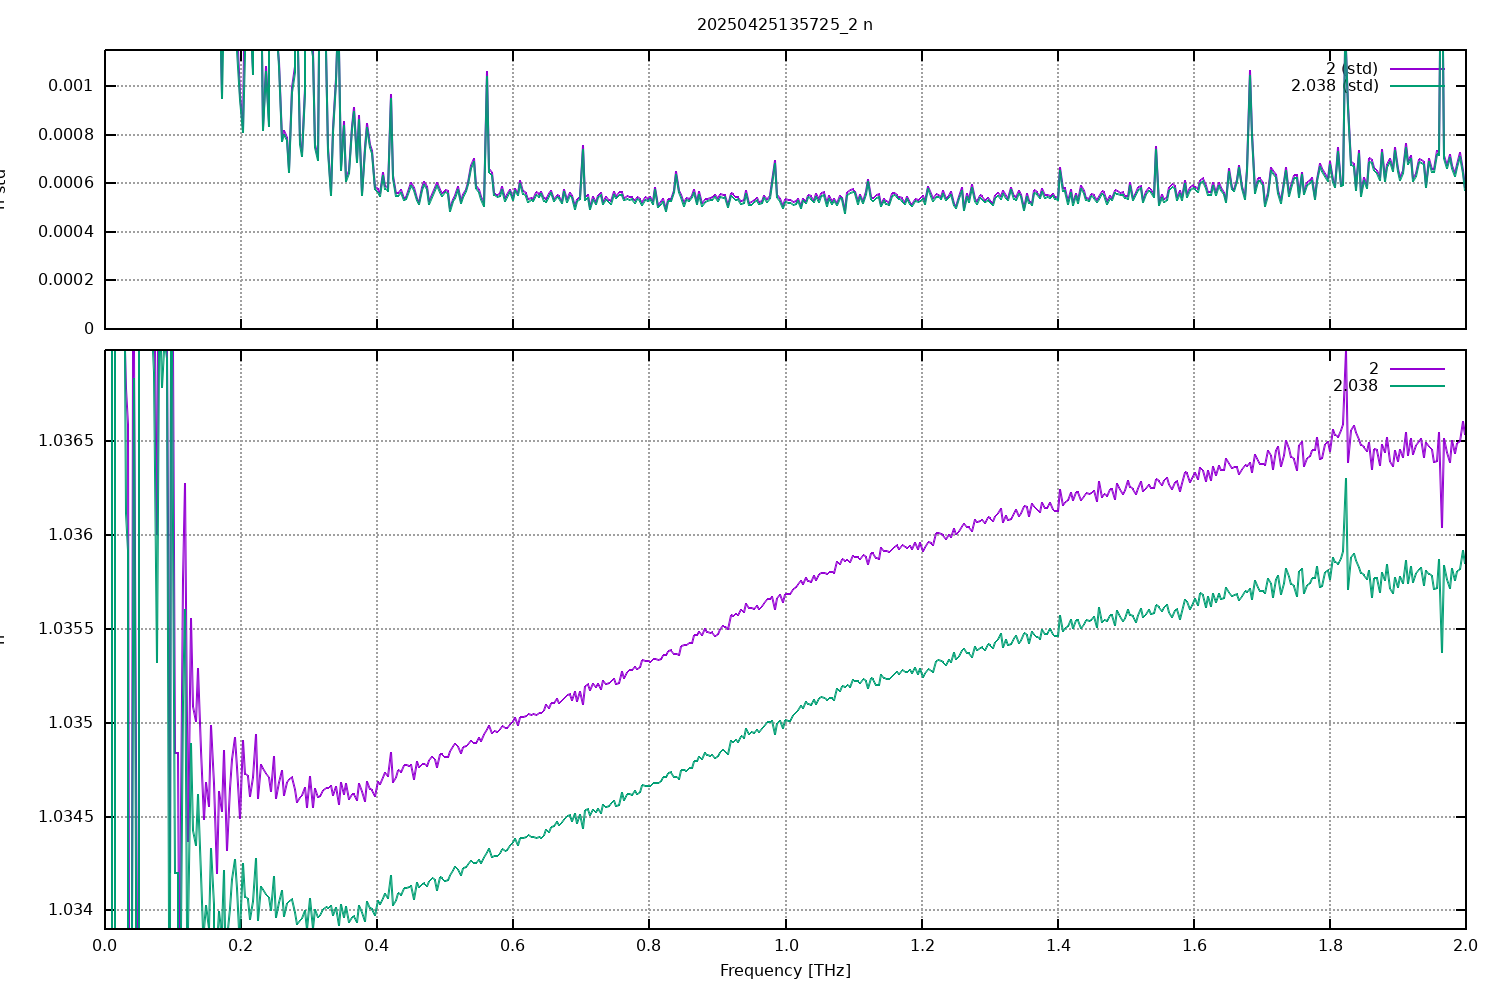Click the 1.8 tick label on the frequency axis
This screenshot has width=1500, height=1000.
1329,945
